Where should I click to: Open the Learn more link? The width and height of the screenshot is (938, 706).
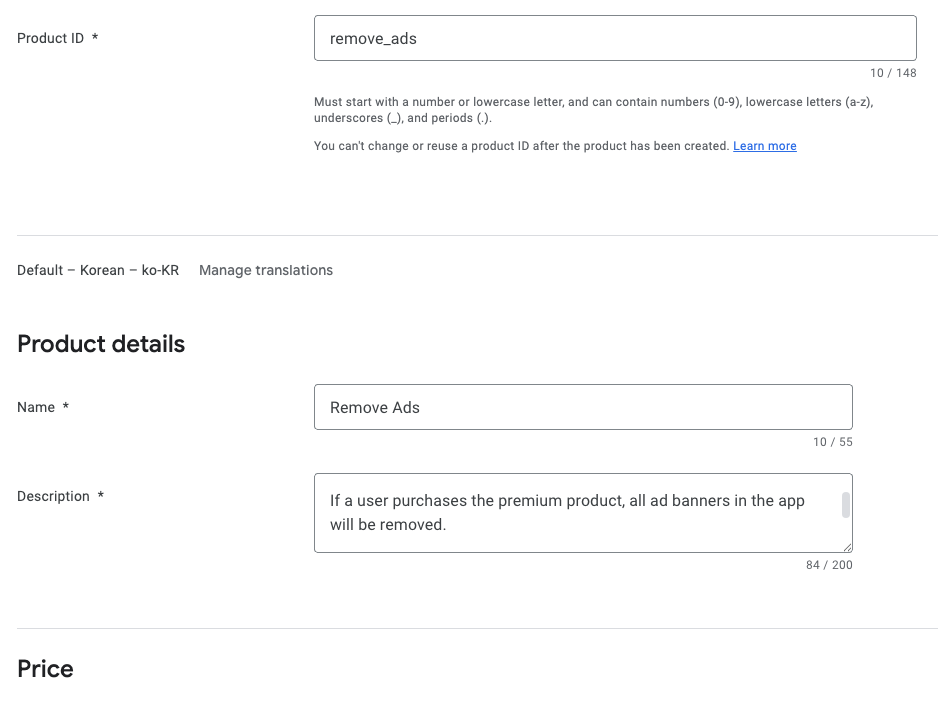(x=764, y=146)
